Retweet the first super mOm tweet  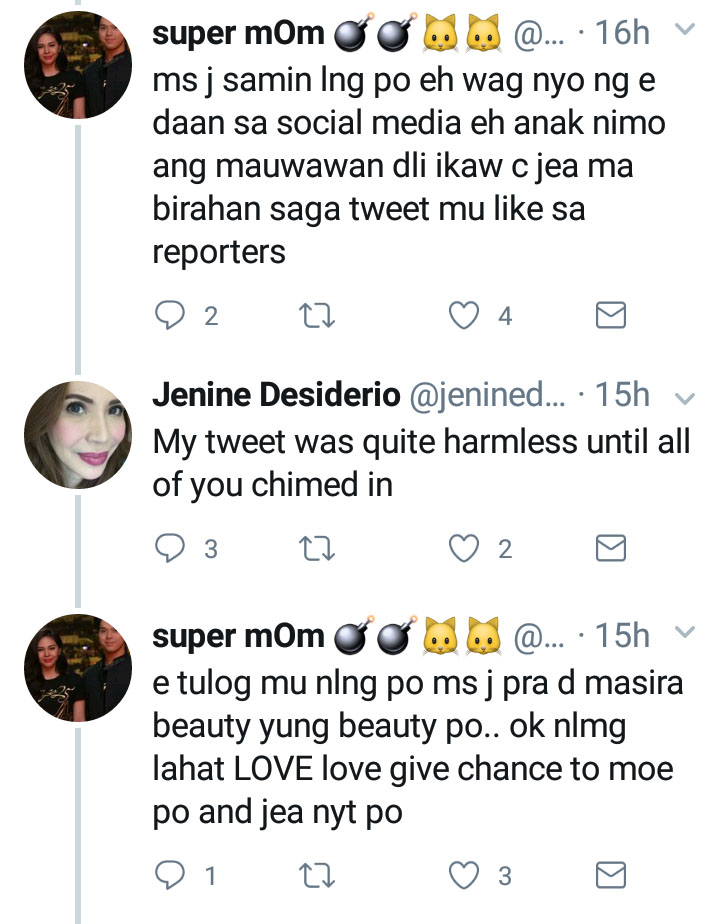317,316
